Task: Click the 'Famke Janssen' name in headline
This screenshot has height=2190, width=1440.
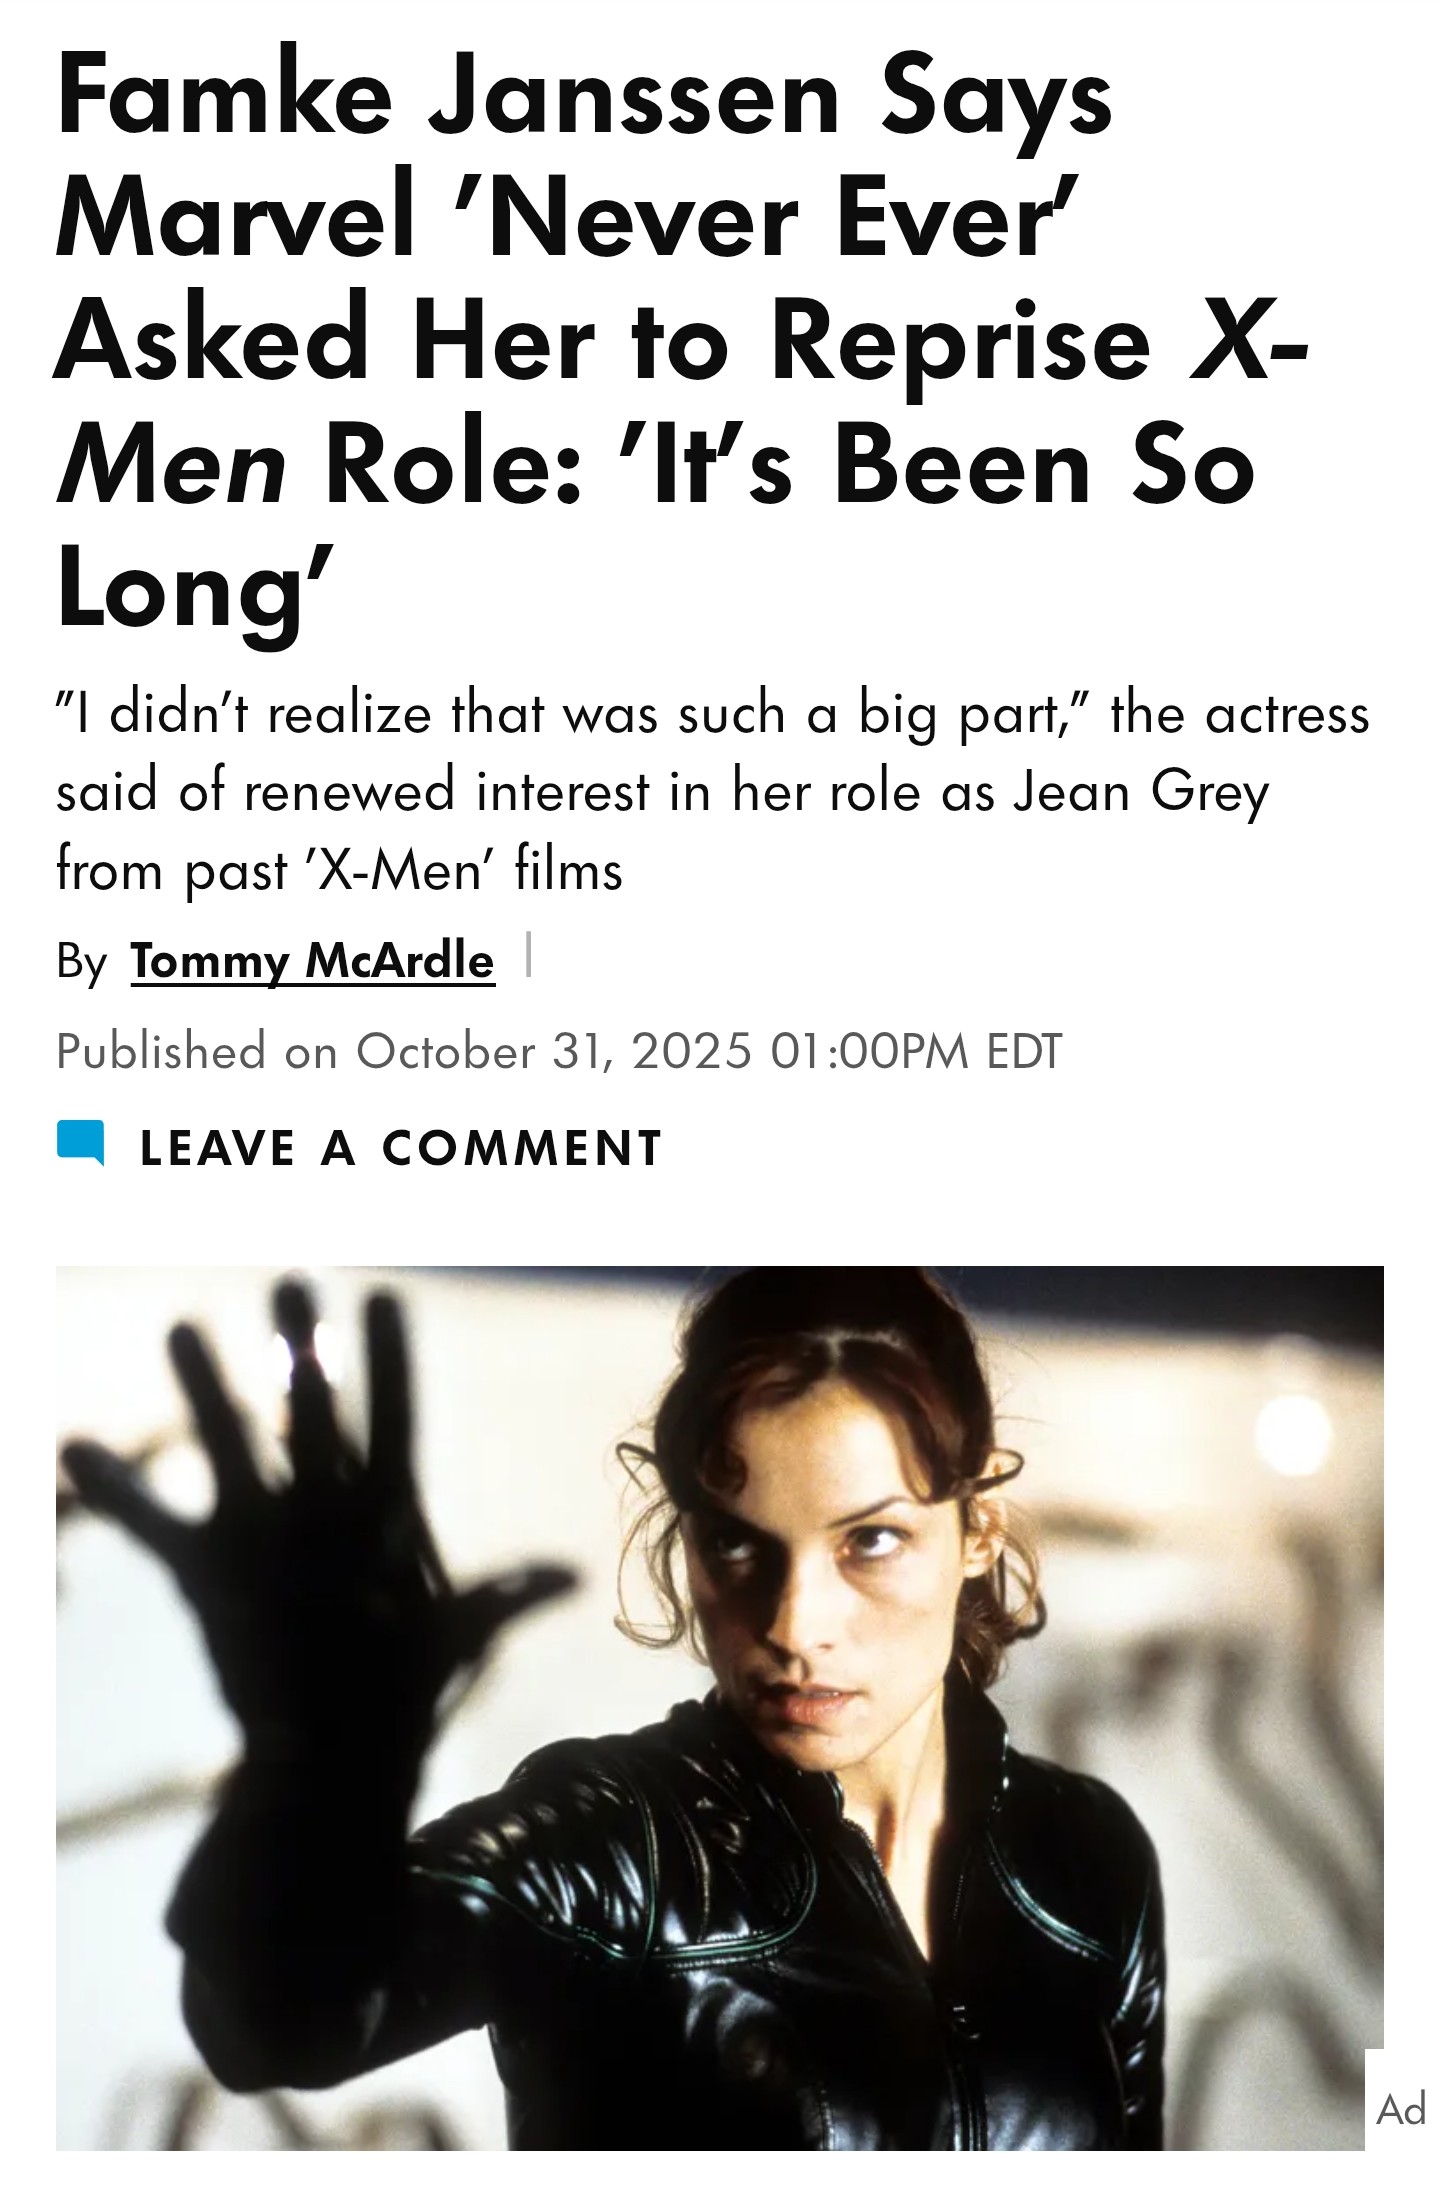Action: tap(449, 96)
